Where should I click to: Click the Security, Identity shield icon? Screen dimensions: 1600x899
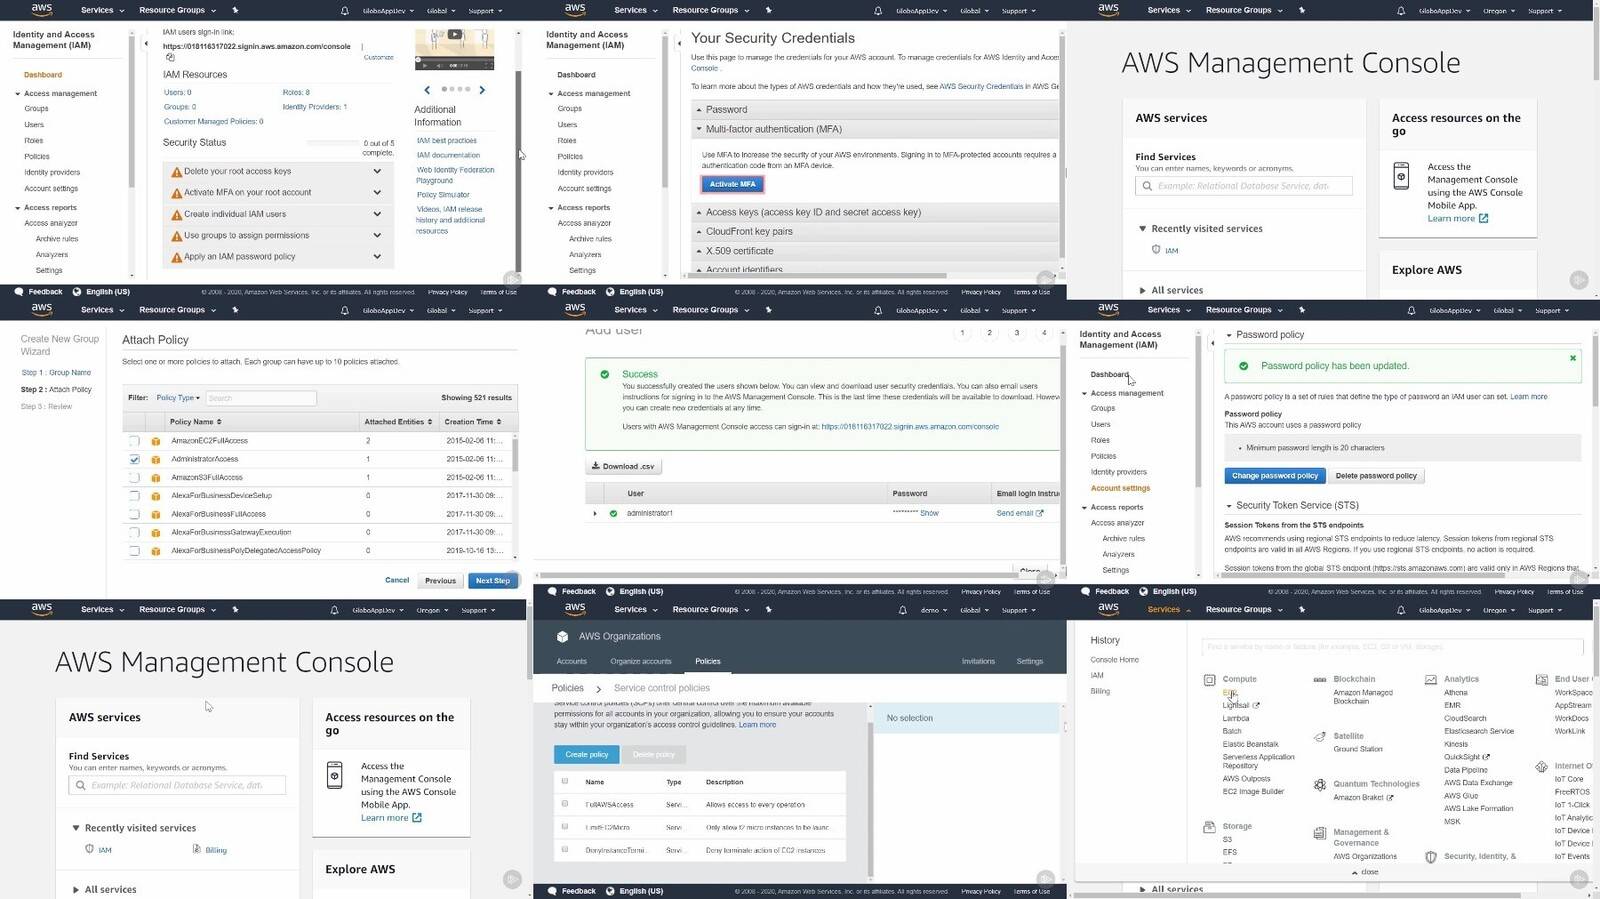click(1431, 857)
